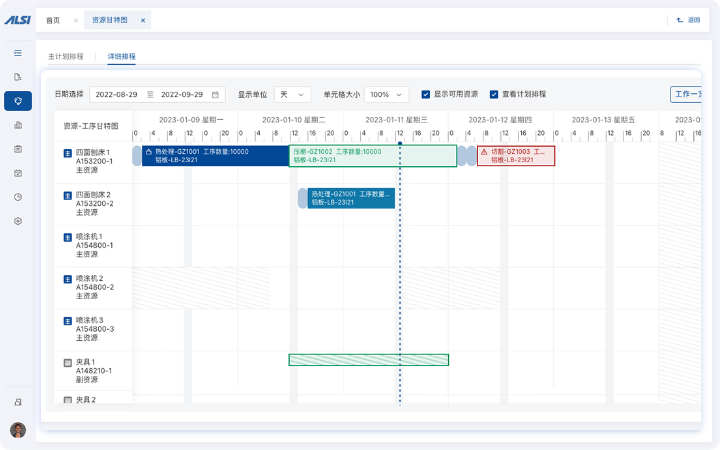The width and height of the screenshot is (720, 450).
Task: Click the red warning icon on the 切割-GZ1003 task
Action: click(x=485, y=152)
